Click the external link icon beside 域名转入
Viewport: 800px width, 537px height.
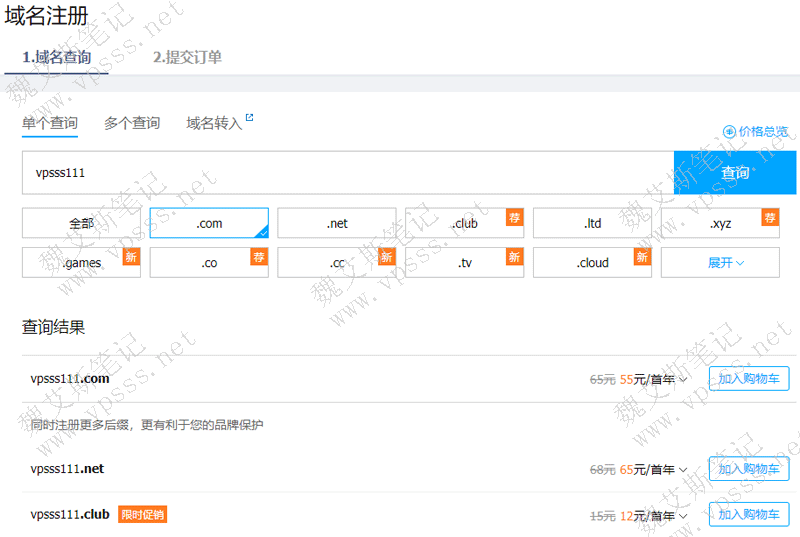pyautogui.click(x=250, y=119)
